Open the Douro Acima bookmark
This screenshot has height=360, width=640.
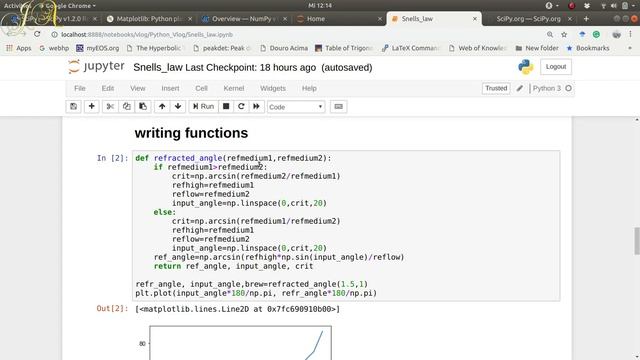click(x=284, y=48)
